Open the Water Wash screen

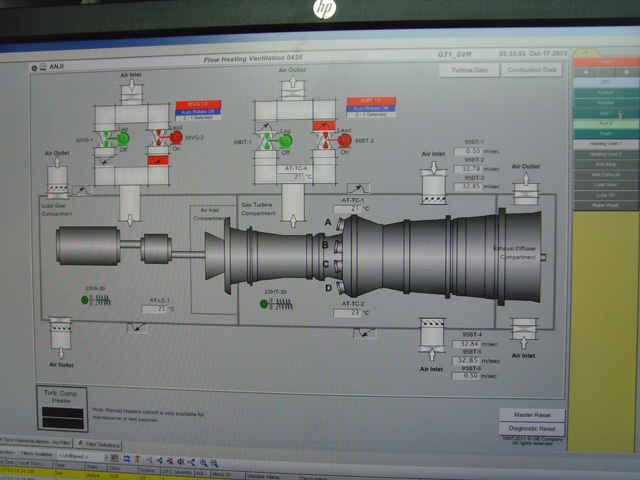coord(606,205)
